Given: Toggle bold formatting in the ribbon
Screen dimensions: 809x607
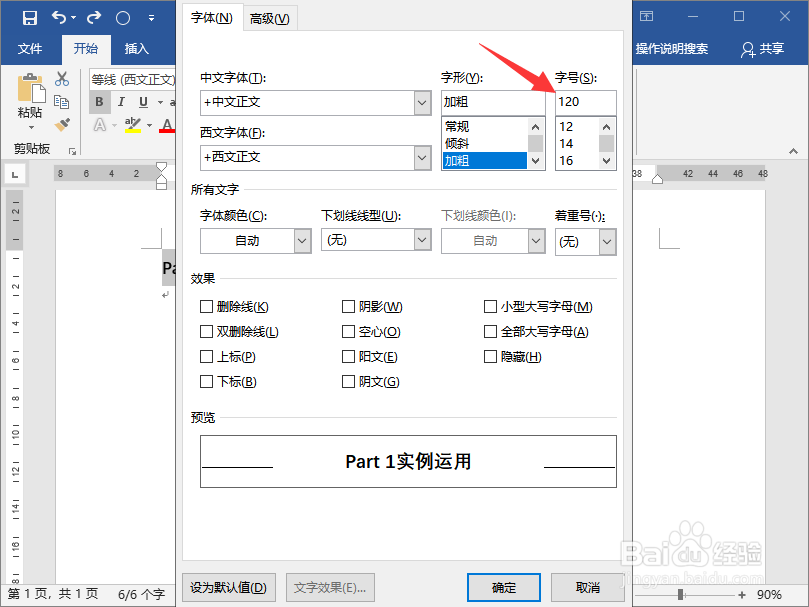Looking at the screenshot, I should pyautogui.click(x=98, y=102).
